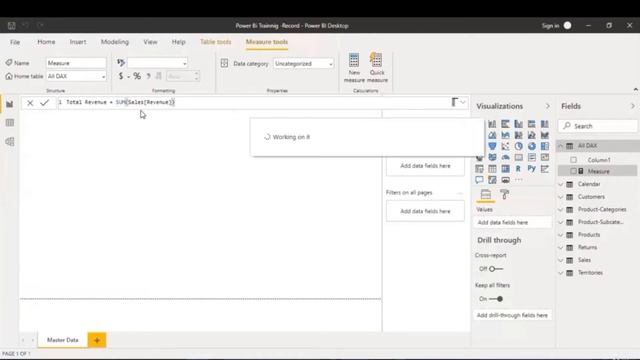The image size is (640, 360).
Task: Add a new page with plus button
Action: coord(97,340)
